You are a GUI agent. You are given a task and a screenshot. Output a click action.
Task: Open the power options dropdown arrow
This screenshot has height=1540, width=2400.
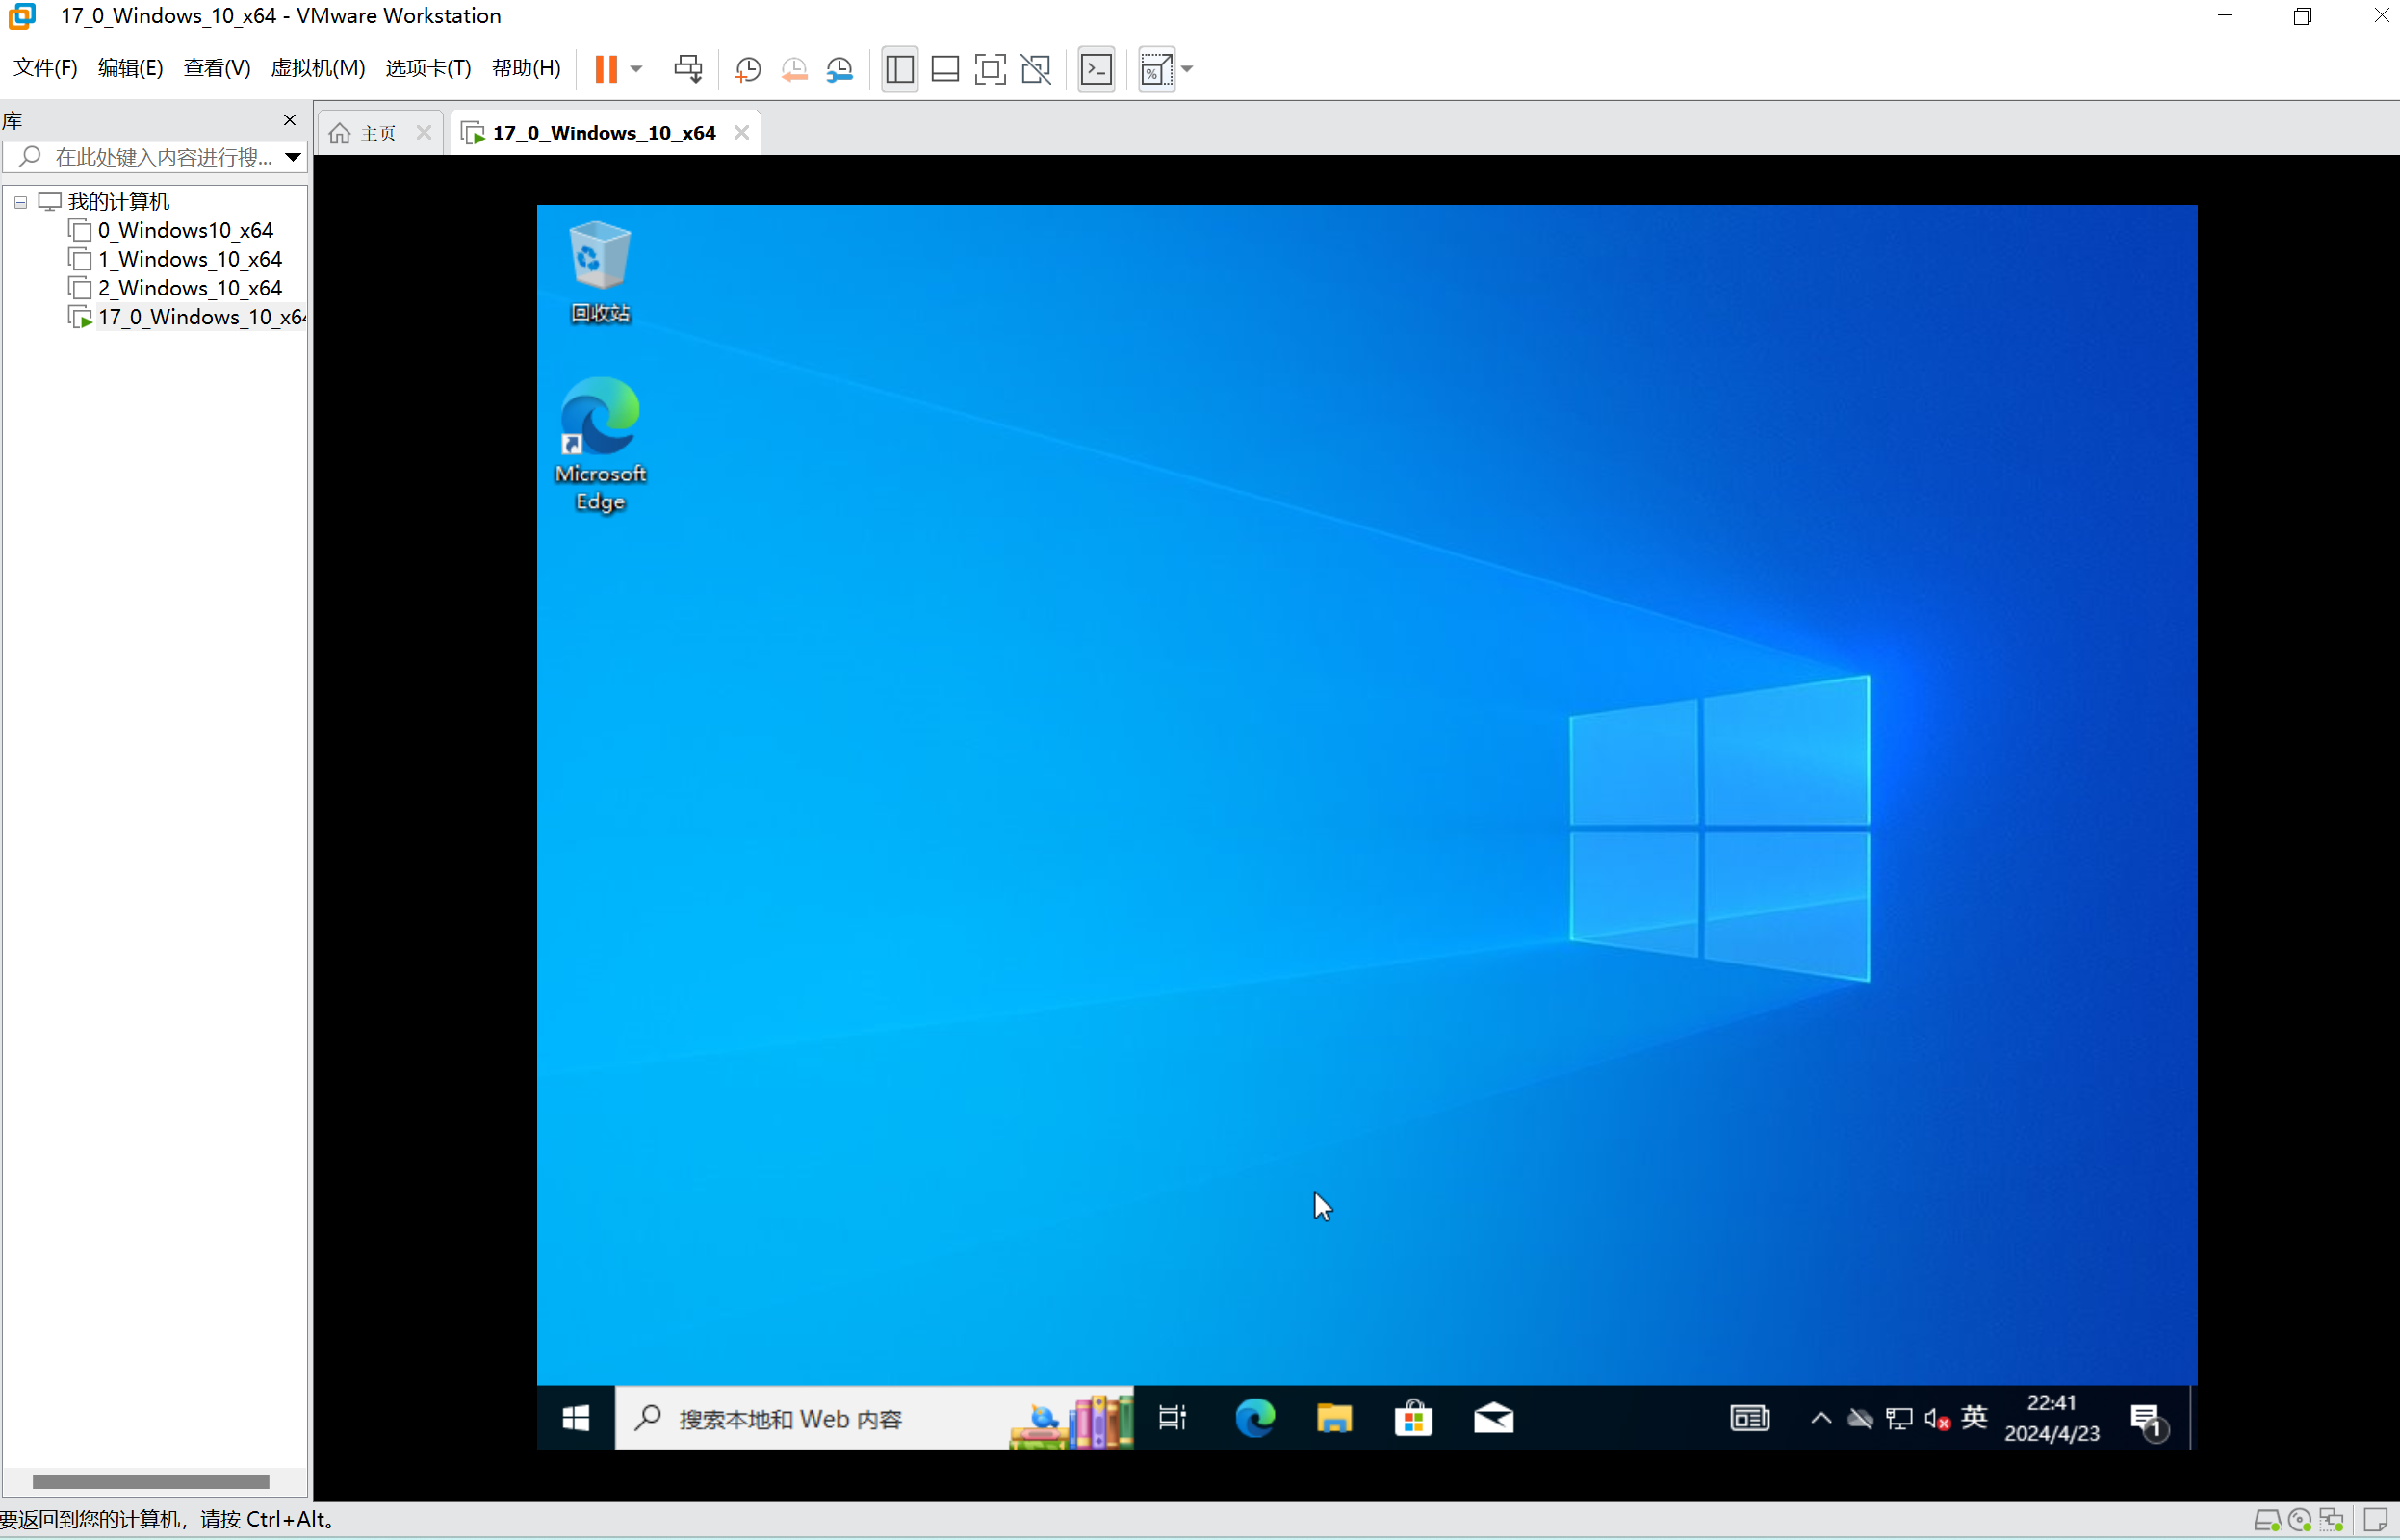[x=636, y=69]
